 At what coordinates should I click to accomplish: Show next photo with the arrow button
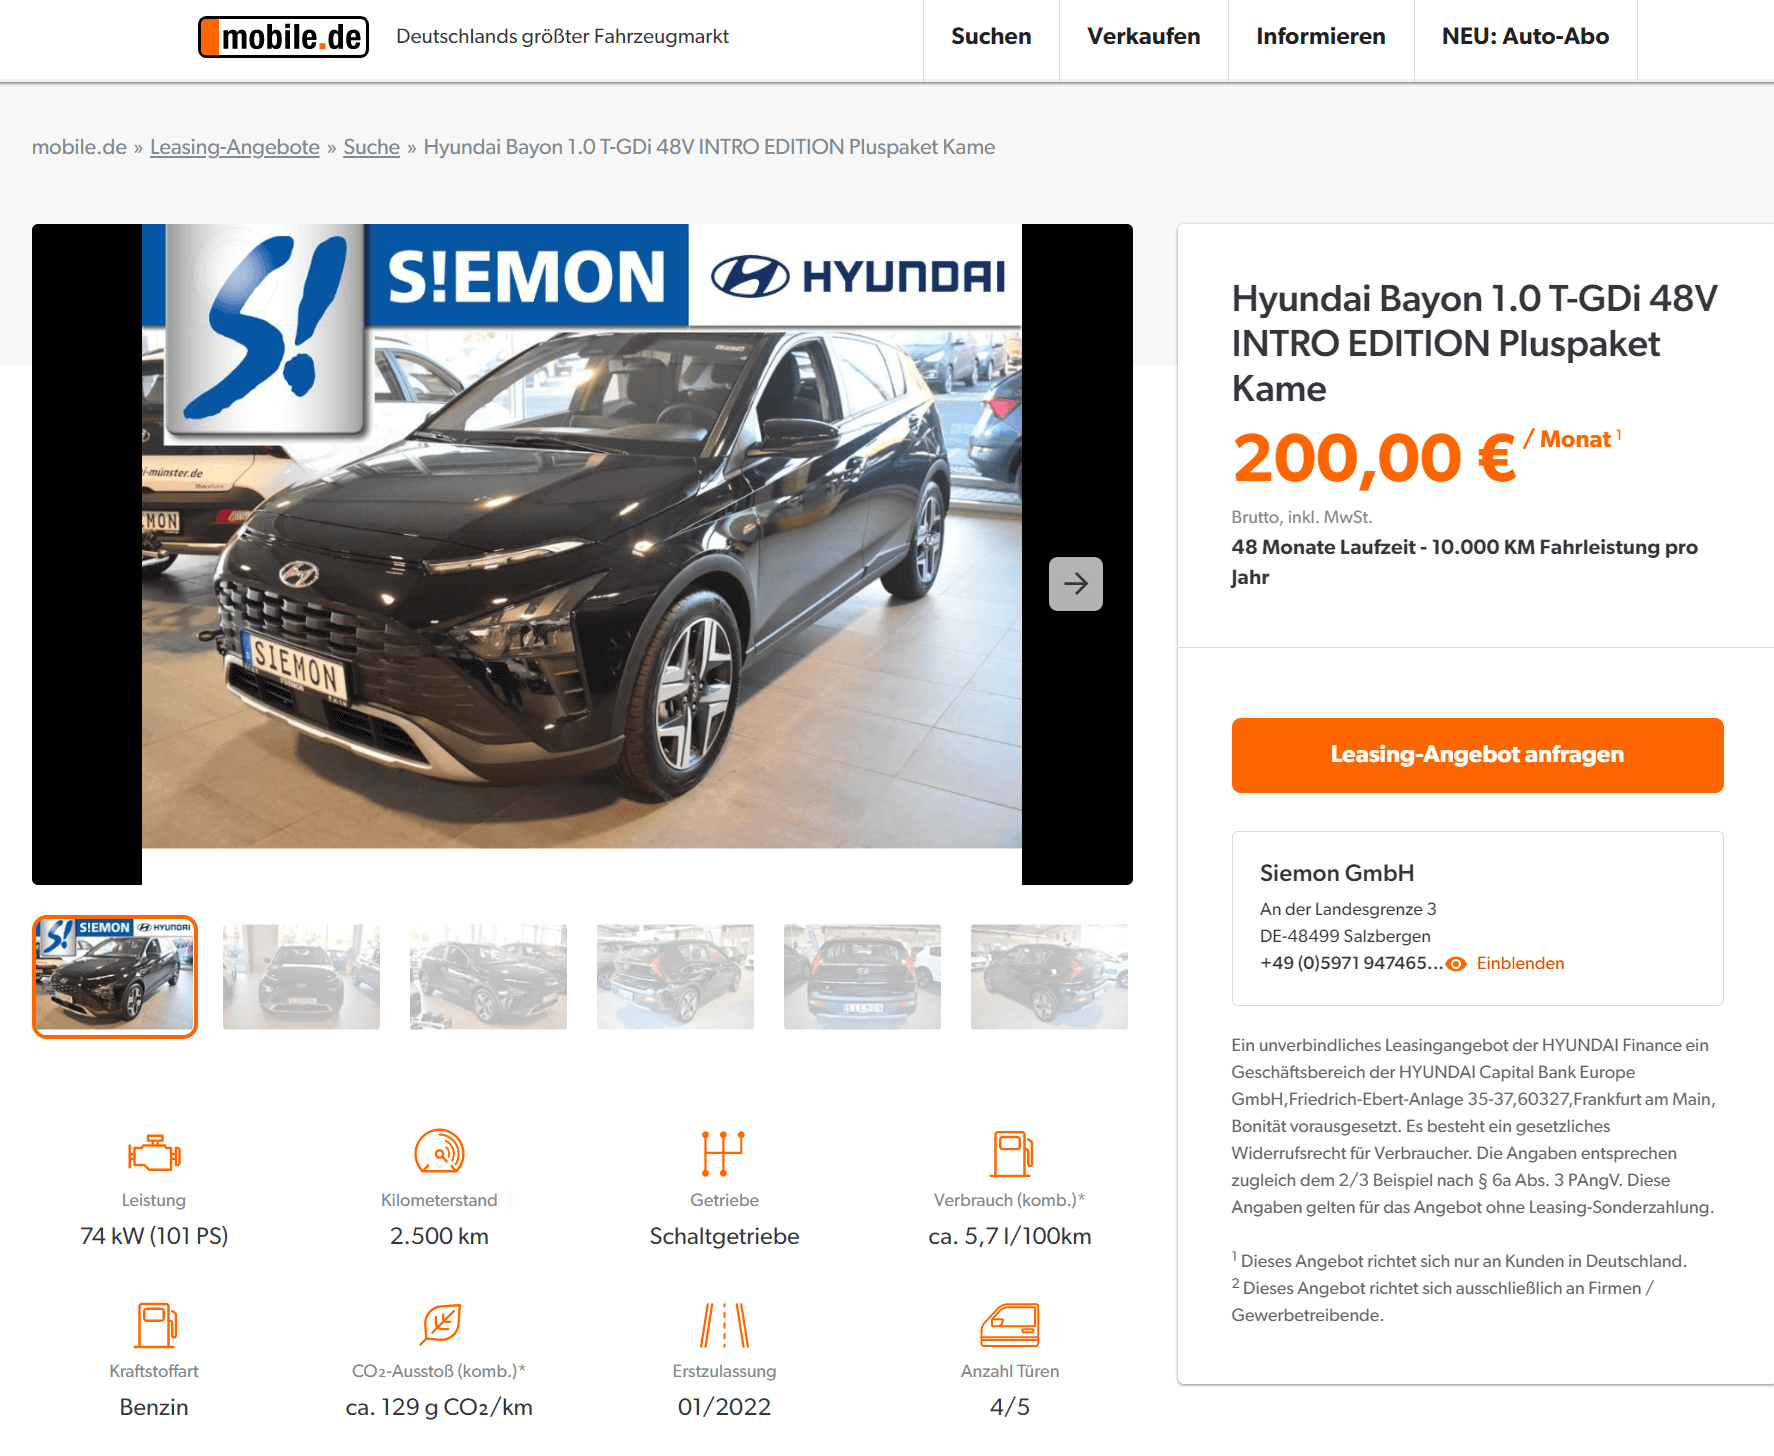[x=1076, y=584]
